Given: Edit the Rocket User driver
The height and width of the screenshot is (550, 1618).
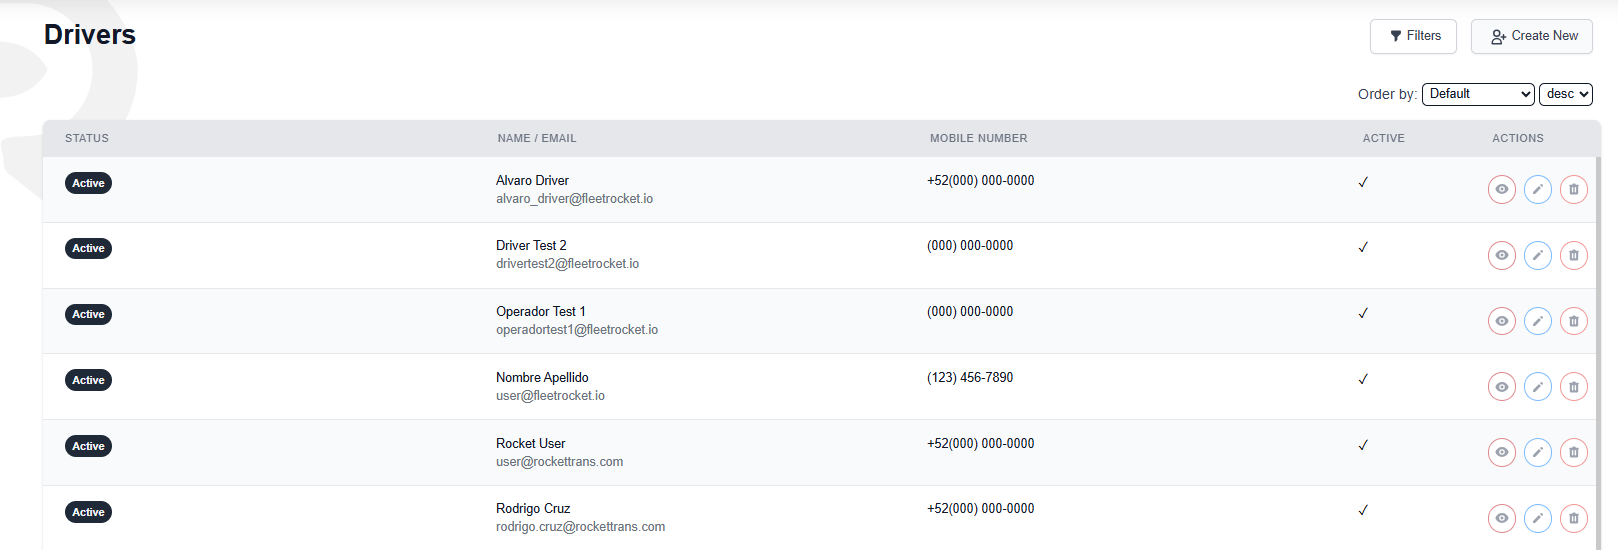Looking at the screenshot, I should 1537,452.
